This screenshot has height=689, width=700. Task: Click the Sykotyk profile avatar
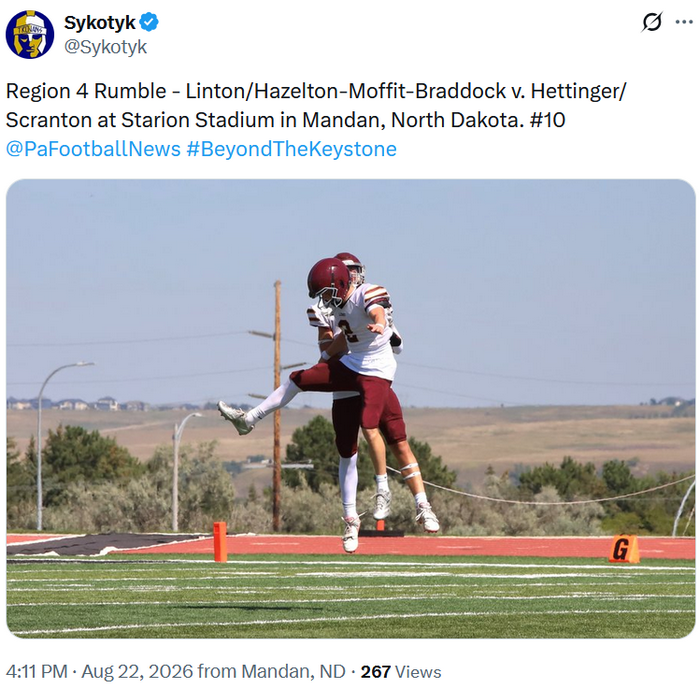(x=30, y=34)
